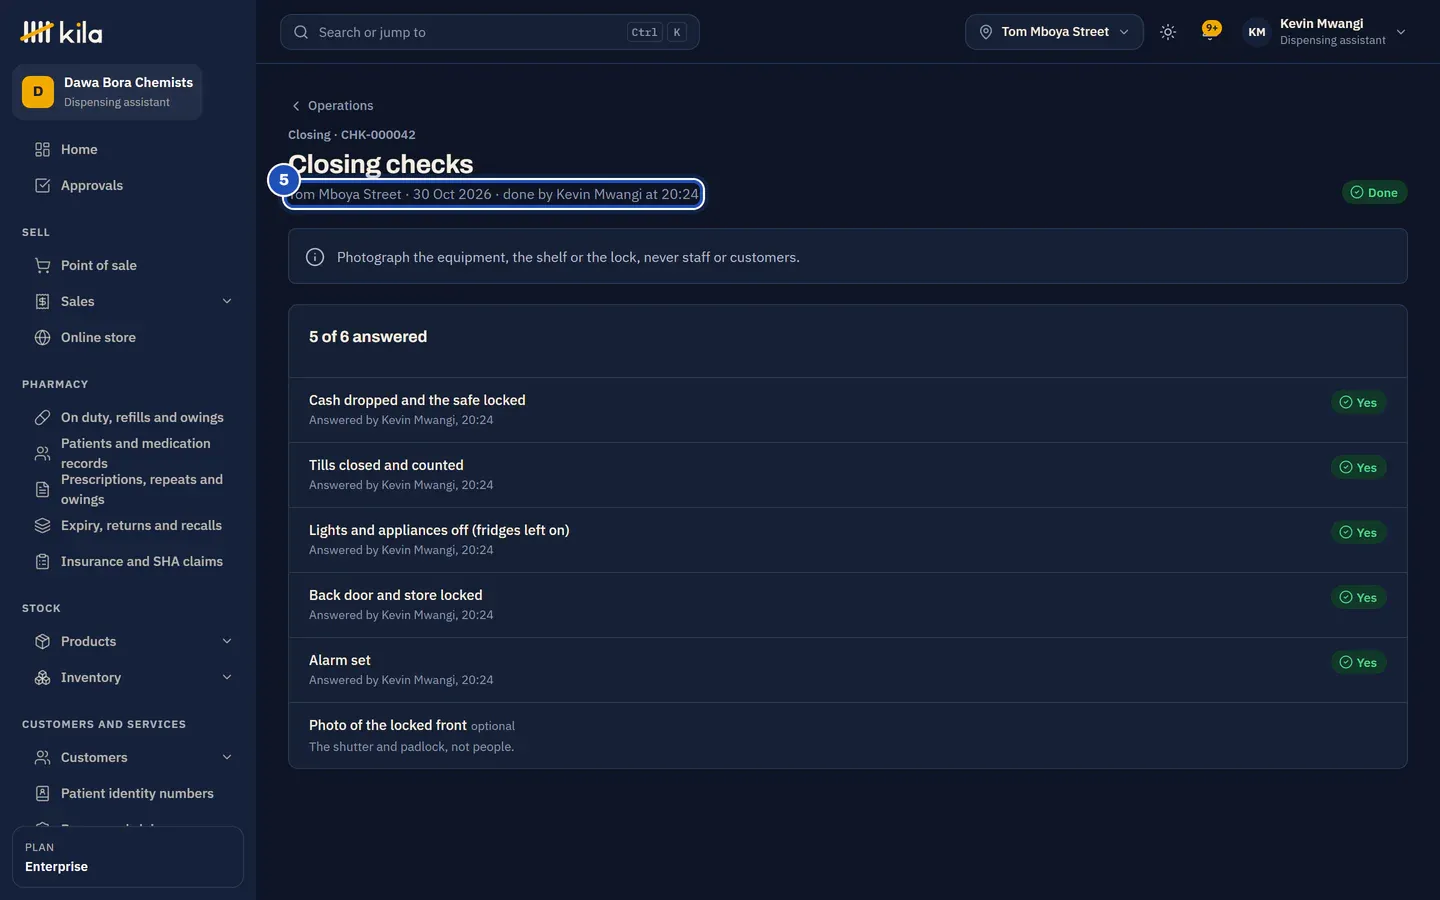Open Point of sale cart icon

coord(42,265)
